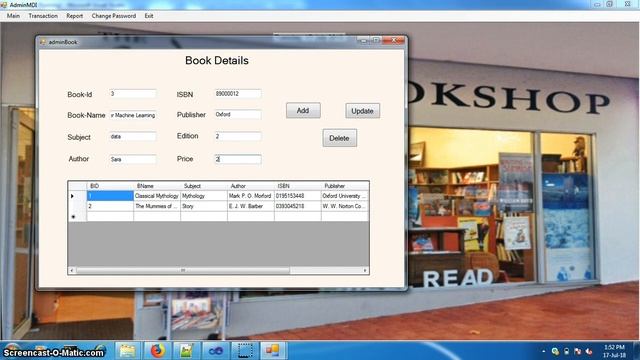Launch Firefox from the taskbar
The width and height of the screenshot is (640, 360).
tap(158, 351)
